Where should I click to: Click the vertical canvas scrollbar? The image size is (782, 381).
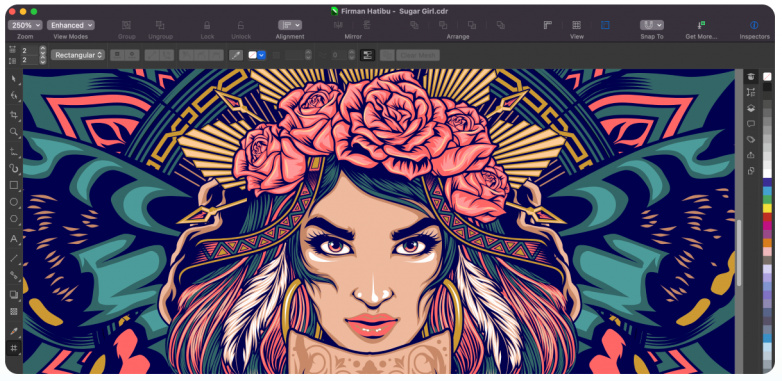[739, 253]
